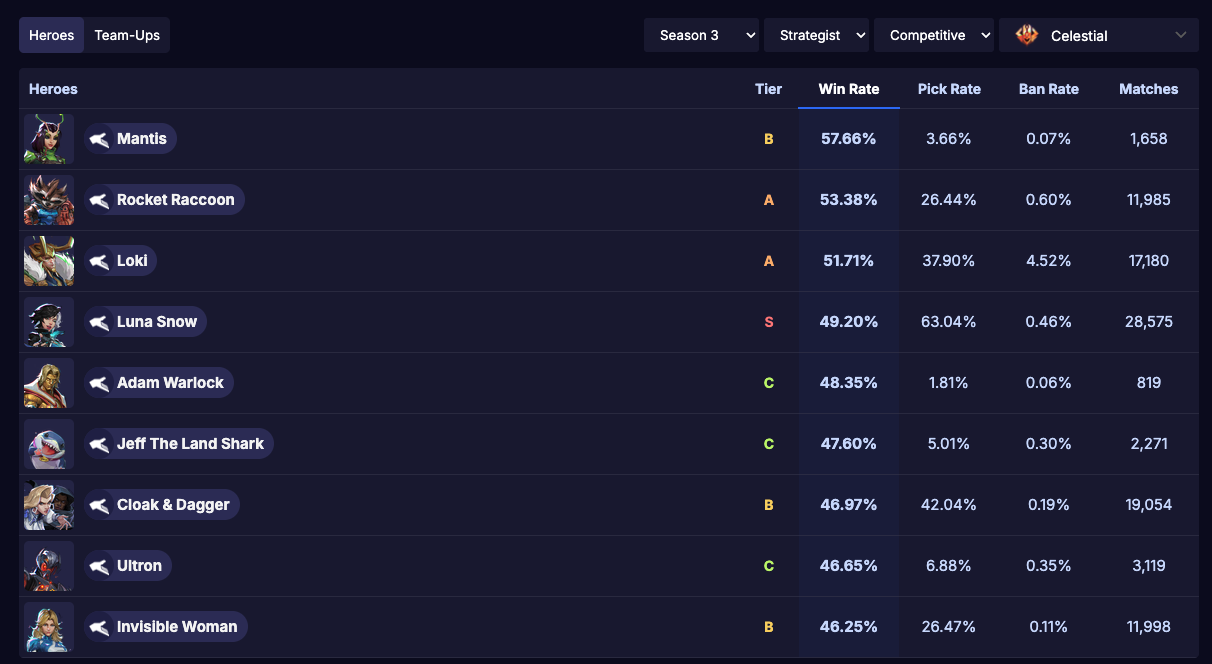Click Mantis win rate 57.66%

tap(849, 139)
